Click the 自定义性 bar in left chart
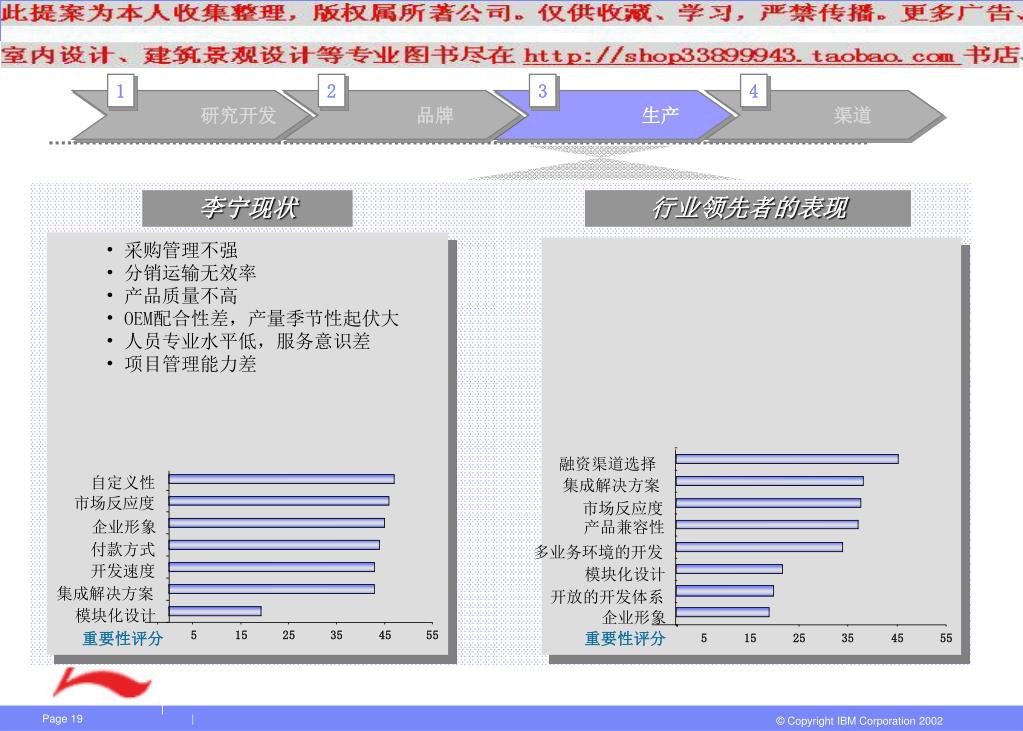 pos(281,479)
